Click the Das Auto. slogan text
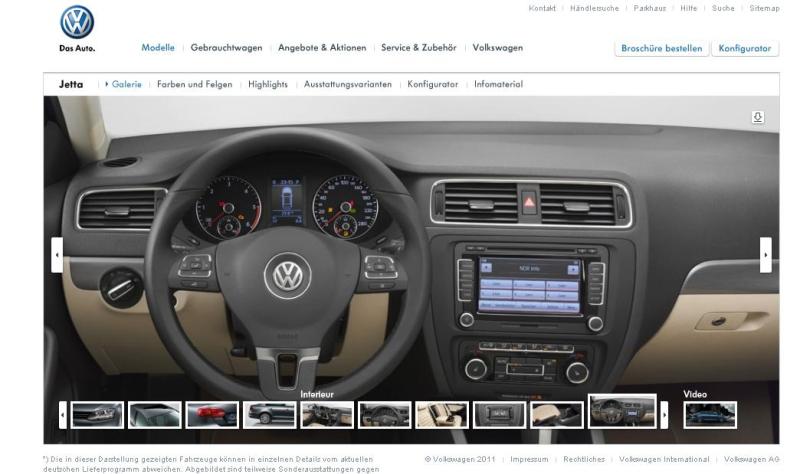 (x=77, y=48)
